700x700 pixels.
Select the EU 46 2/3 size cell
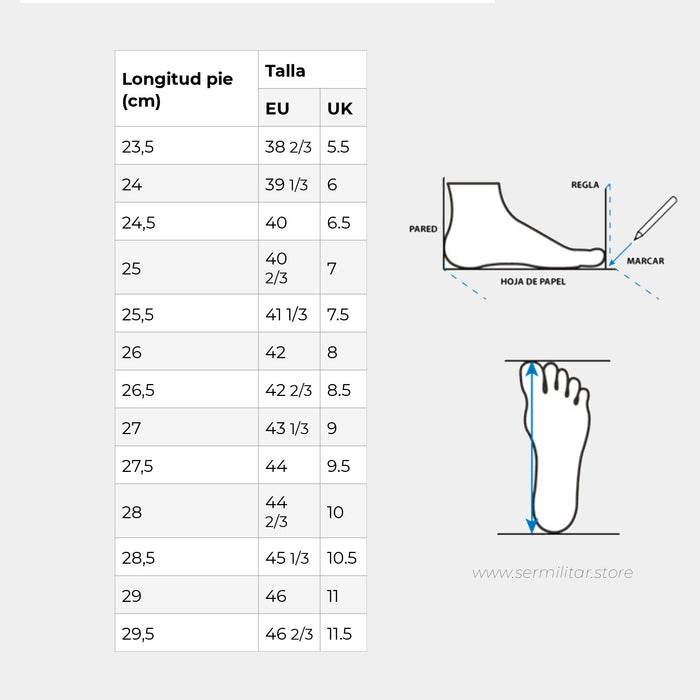pos(289,634)
